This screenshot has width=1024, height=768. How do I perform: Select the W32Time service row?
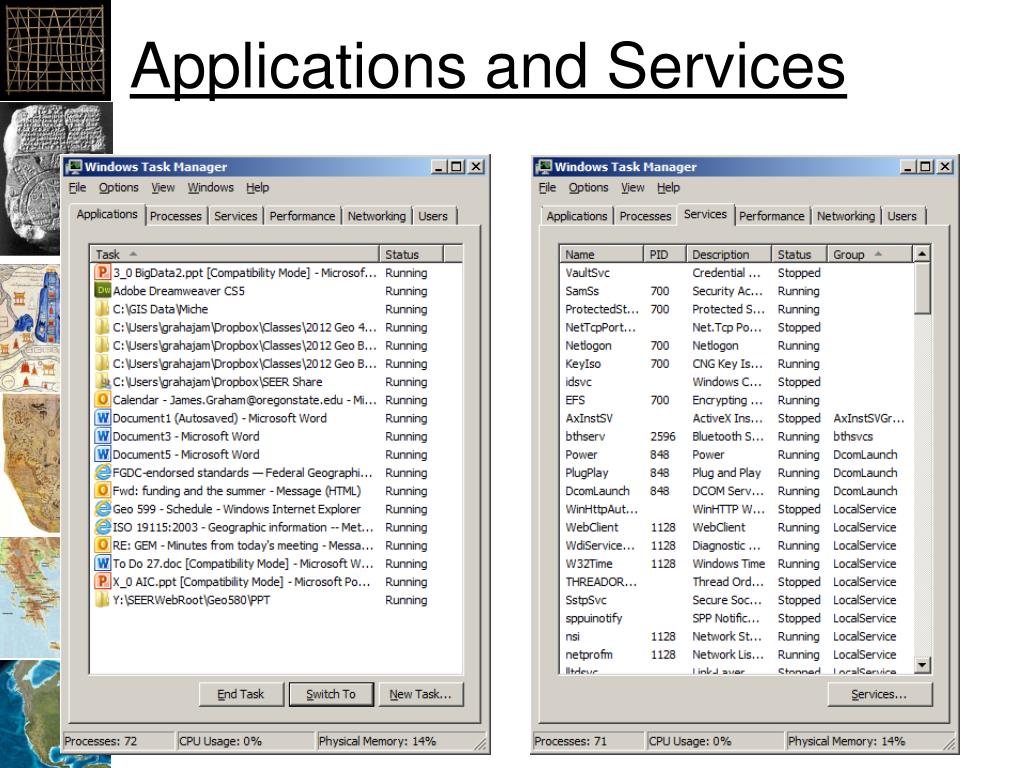pyautogui.click(x=736, y=563)
